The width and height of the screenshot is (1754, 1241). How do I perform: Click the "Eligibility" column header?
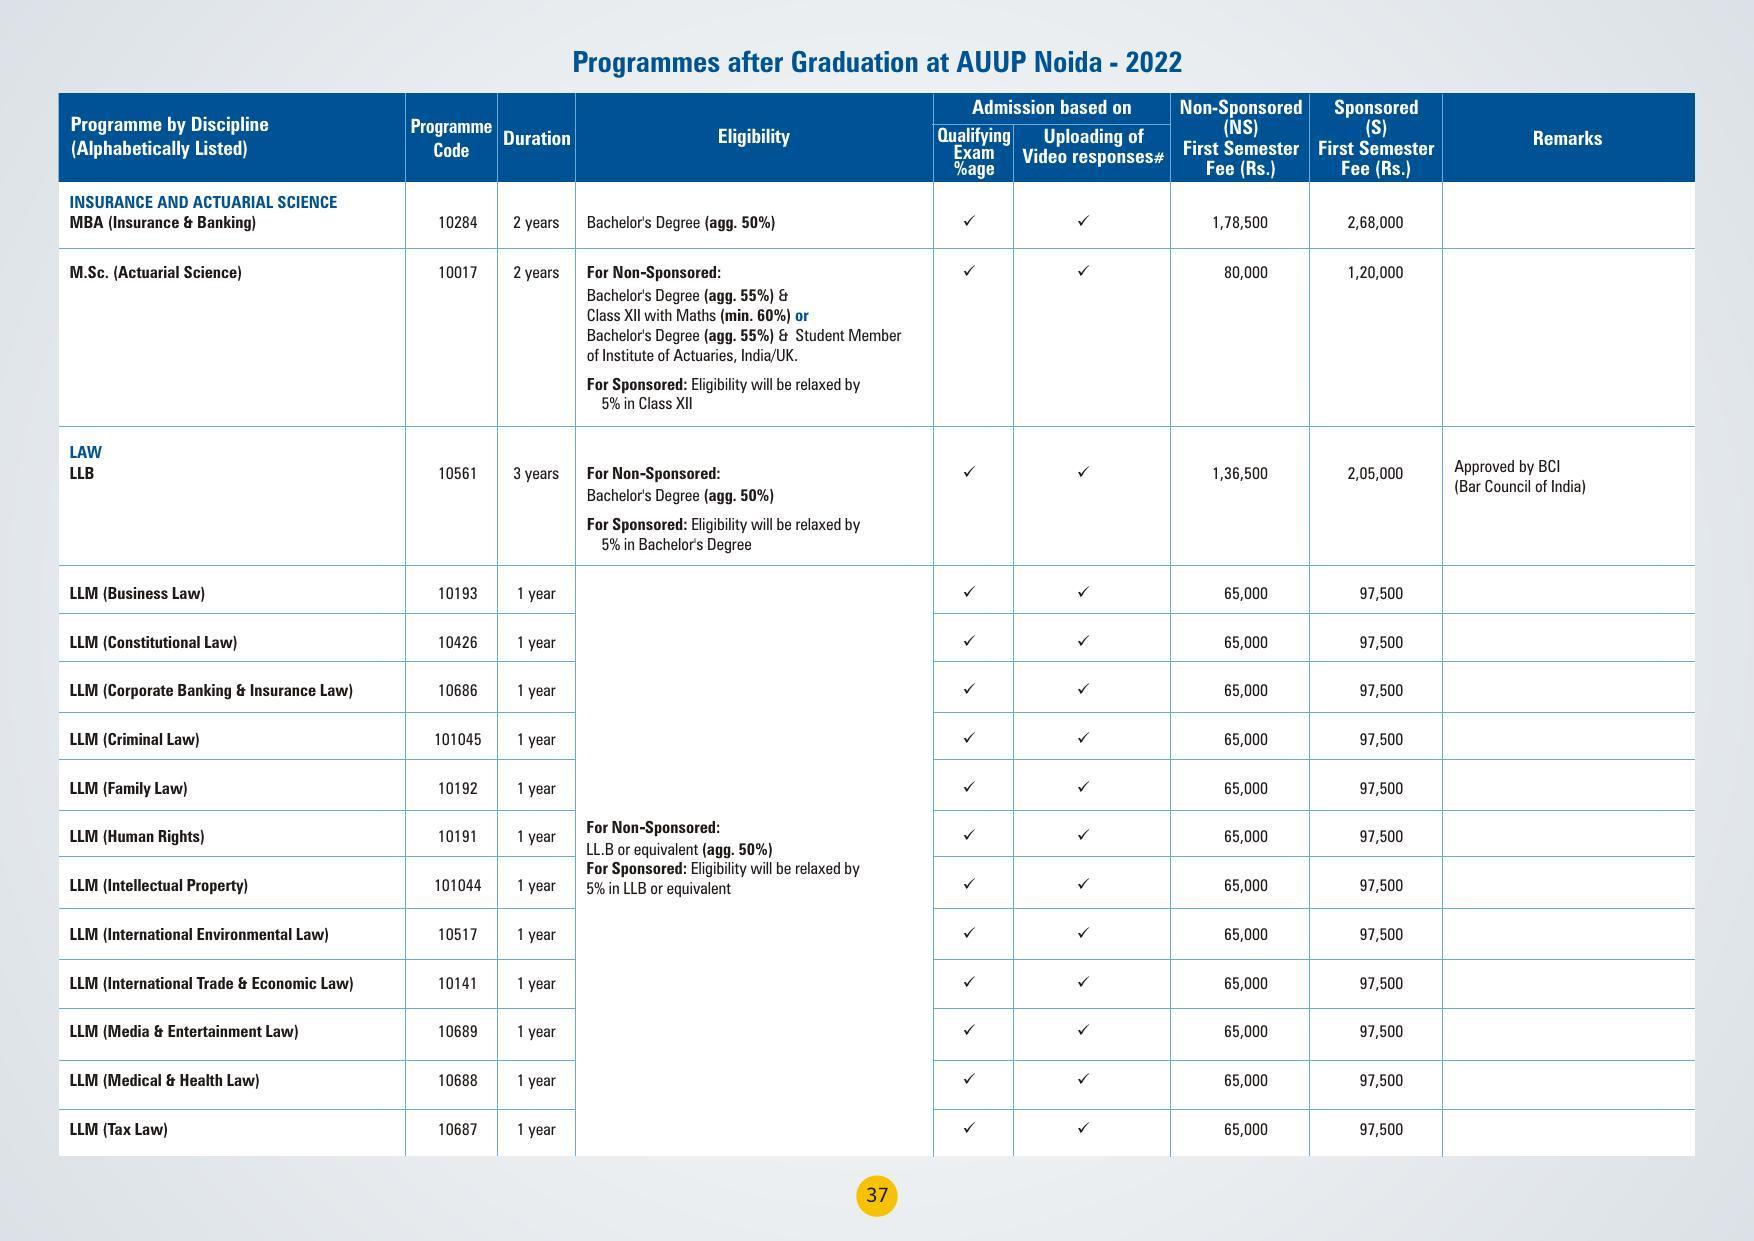point(754,137)
